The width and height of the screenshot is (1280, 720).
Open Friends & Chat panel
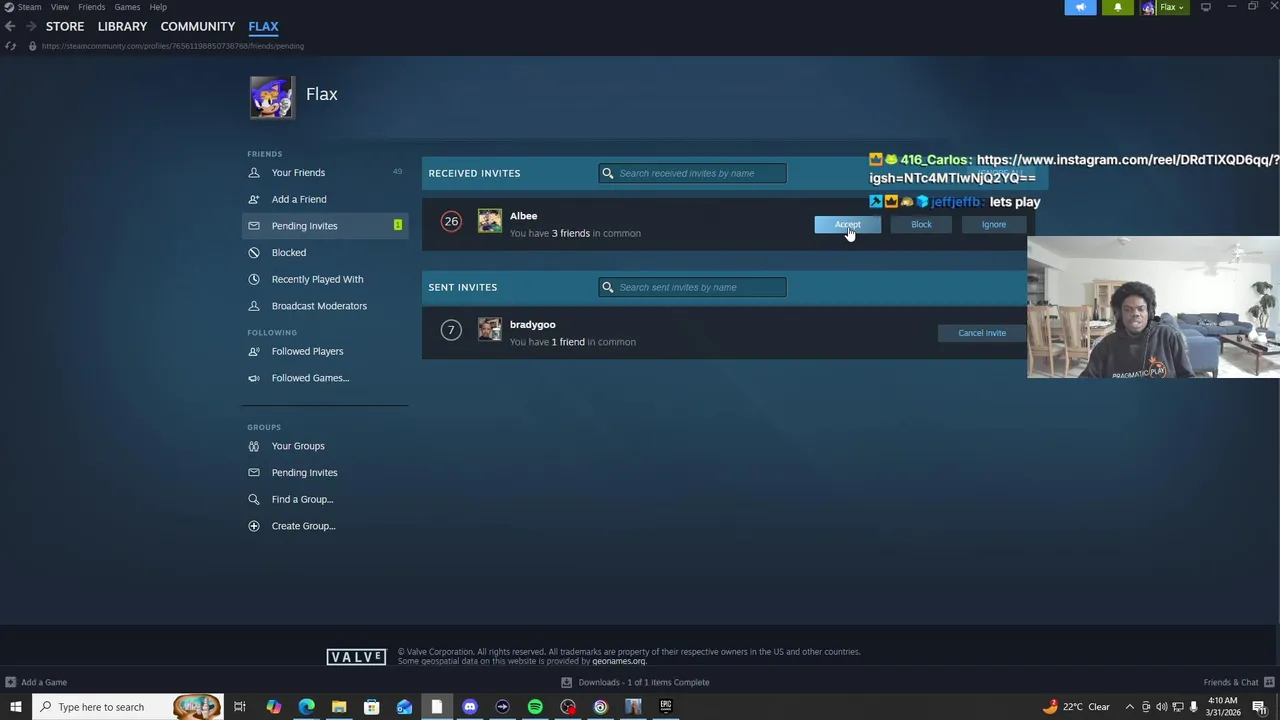(x=1237, y=682)
